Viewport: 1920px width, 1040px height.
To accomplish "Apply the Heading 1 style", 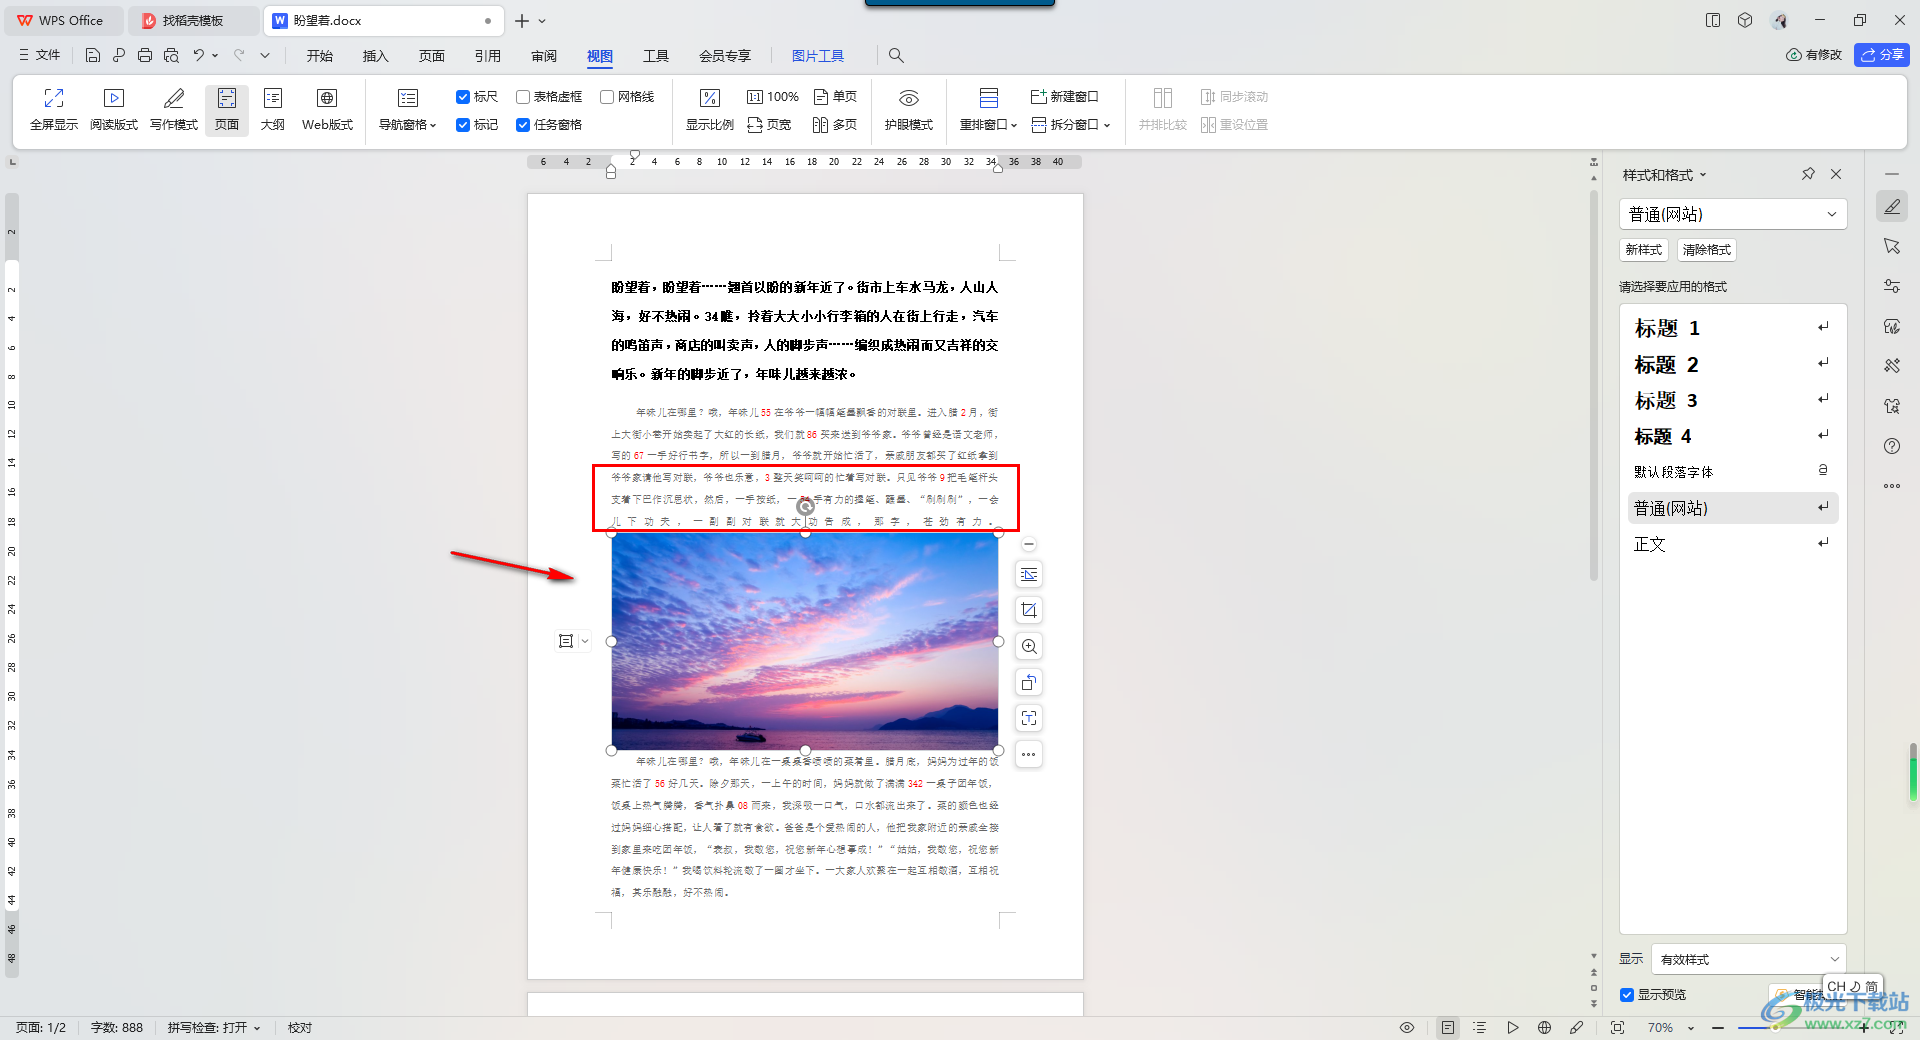I will tap(1733, 328).
